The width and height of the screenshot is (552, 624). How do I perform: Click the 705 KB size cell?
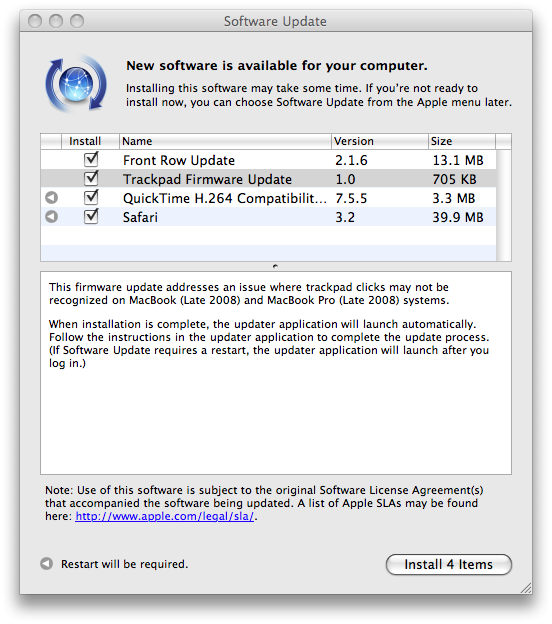pos(454,179)
